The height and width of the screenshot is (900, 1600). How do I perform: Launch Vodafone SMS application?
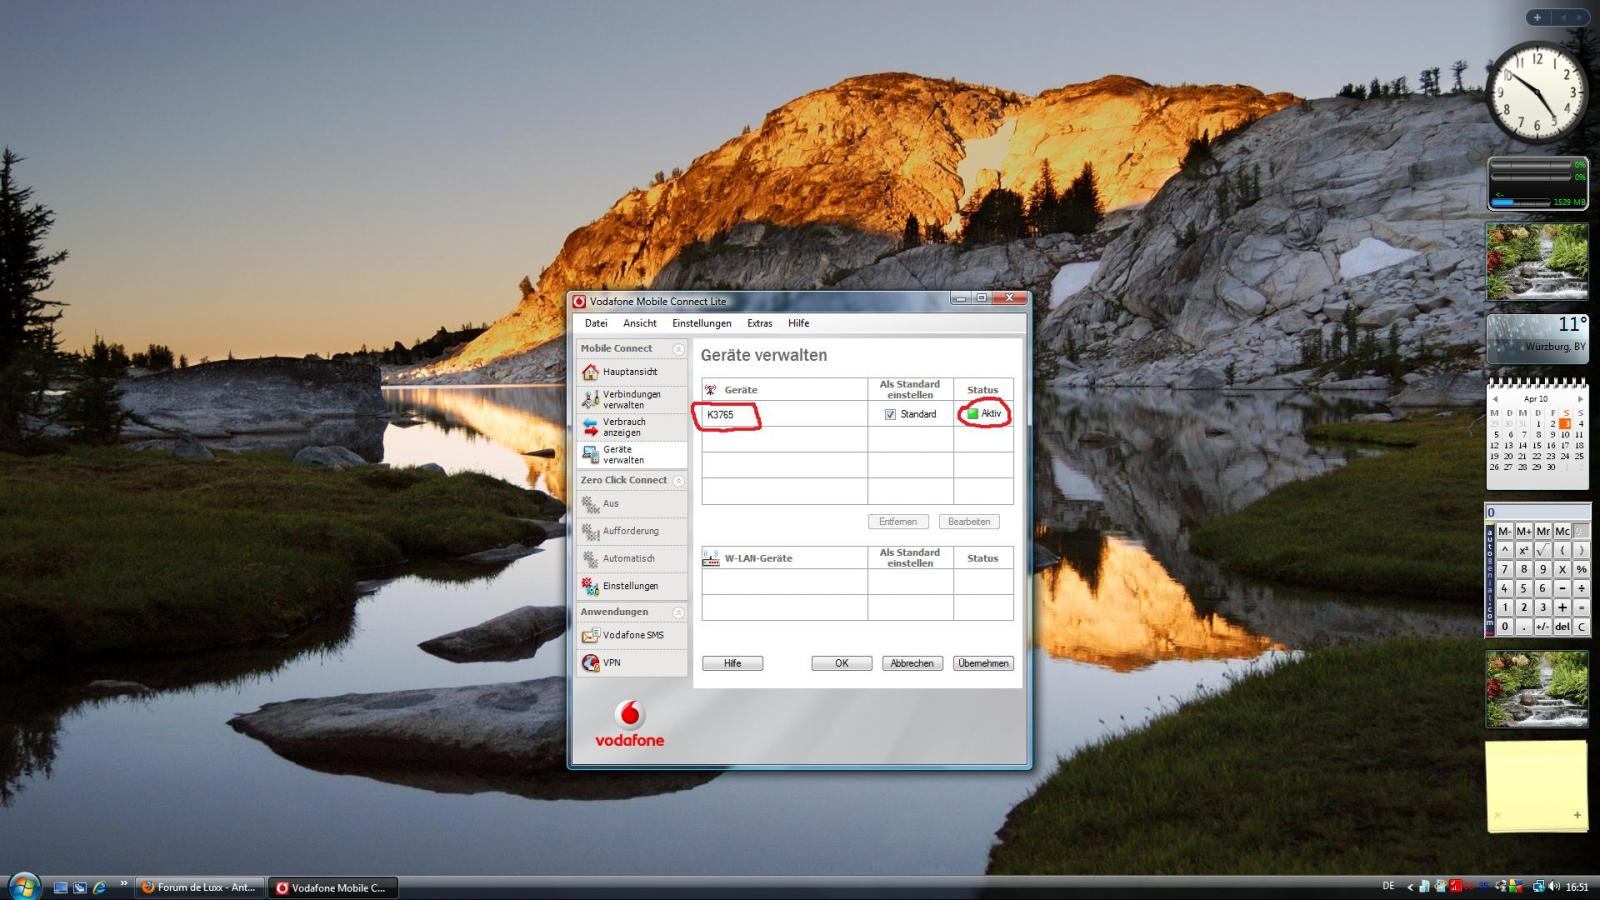(x=631, y=635)
